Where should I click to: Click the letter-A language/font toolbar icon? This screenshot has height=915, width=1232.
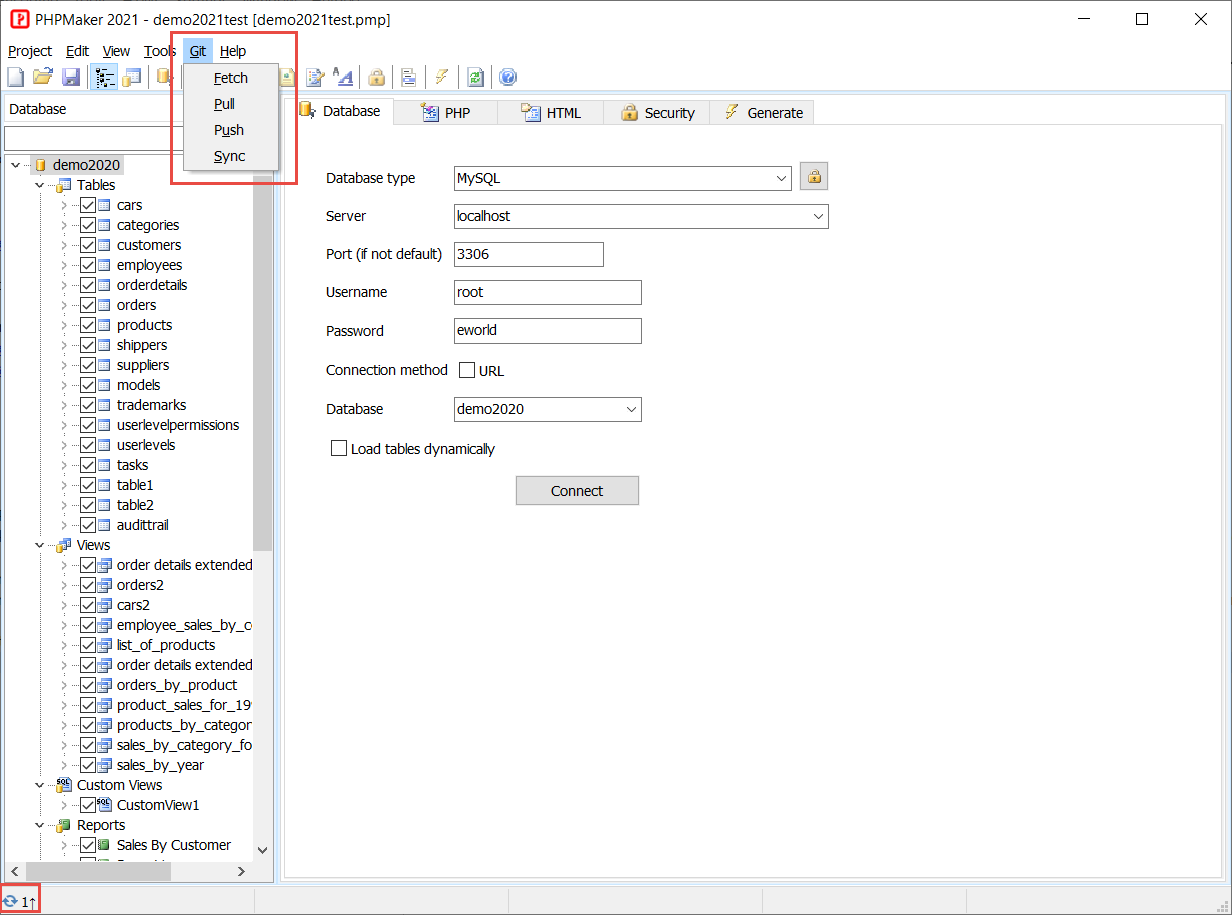[343, 77]
